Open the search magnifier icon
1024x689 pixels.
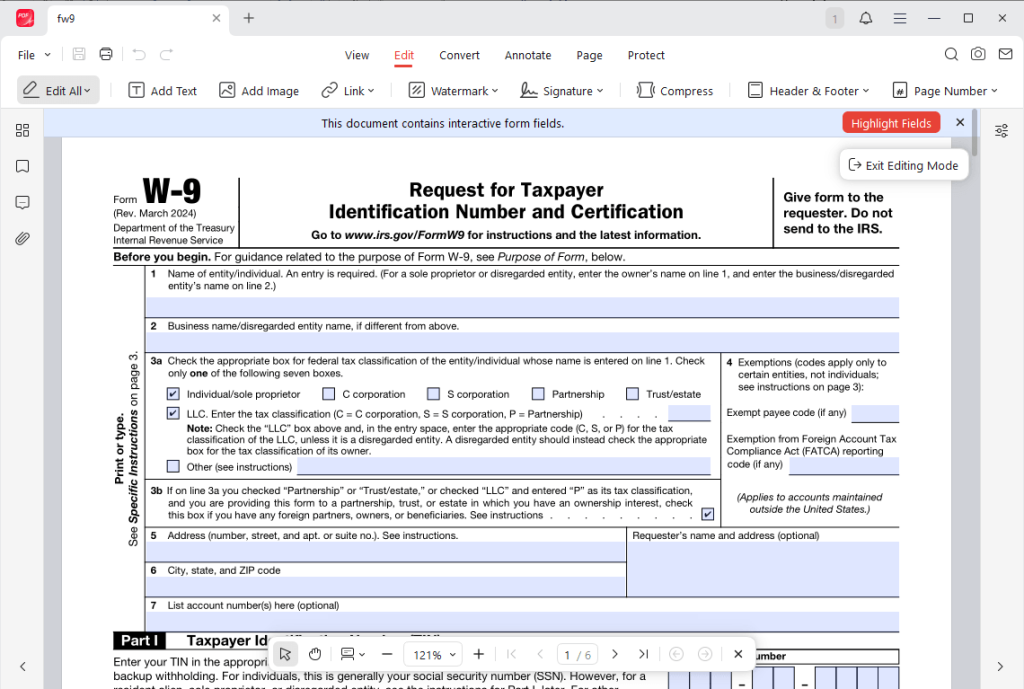(x=952, y=54)
